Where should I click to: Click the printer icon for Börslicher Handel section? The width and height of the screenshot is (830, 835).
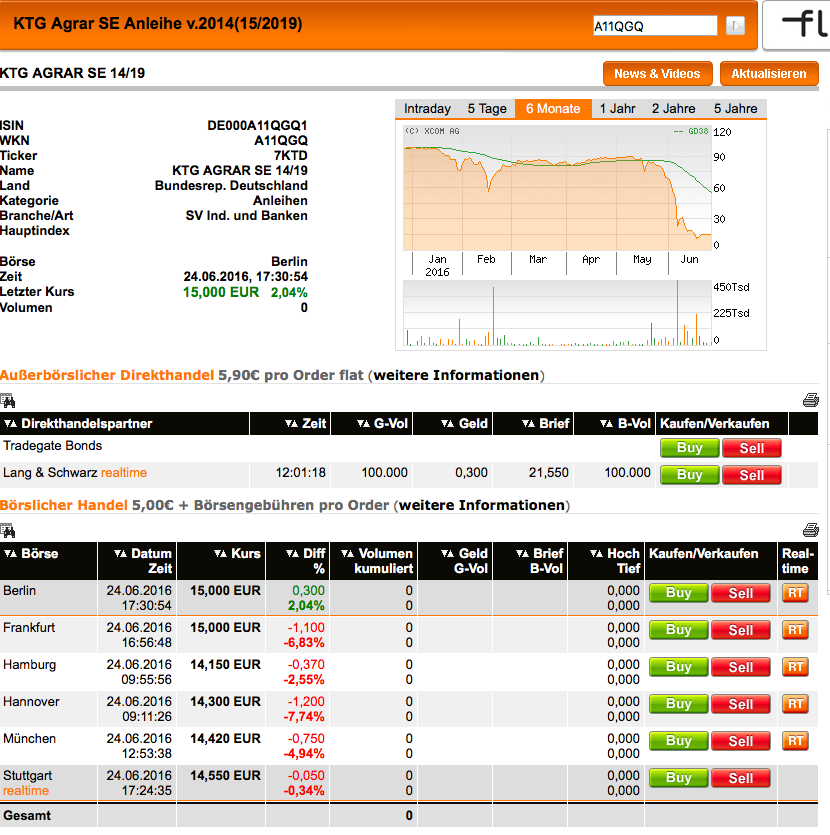click(810, 530)
